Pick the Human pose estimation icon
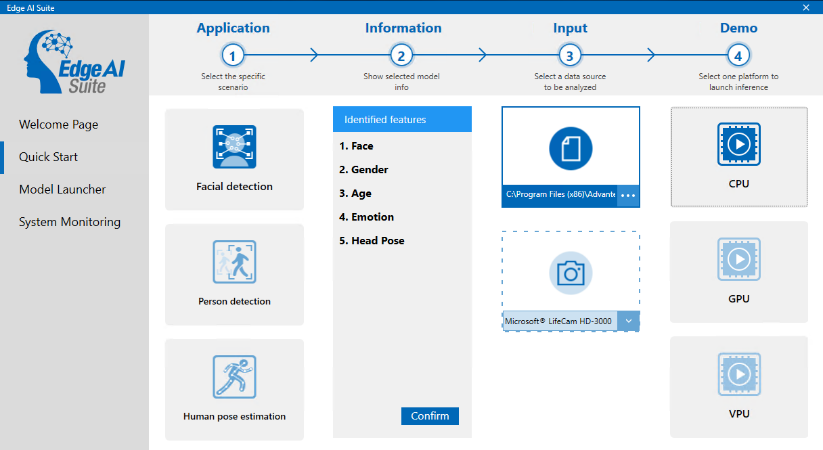823x450 pixels. click(234, 377)
